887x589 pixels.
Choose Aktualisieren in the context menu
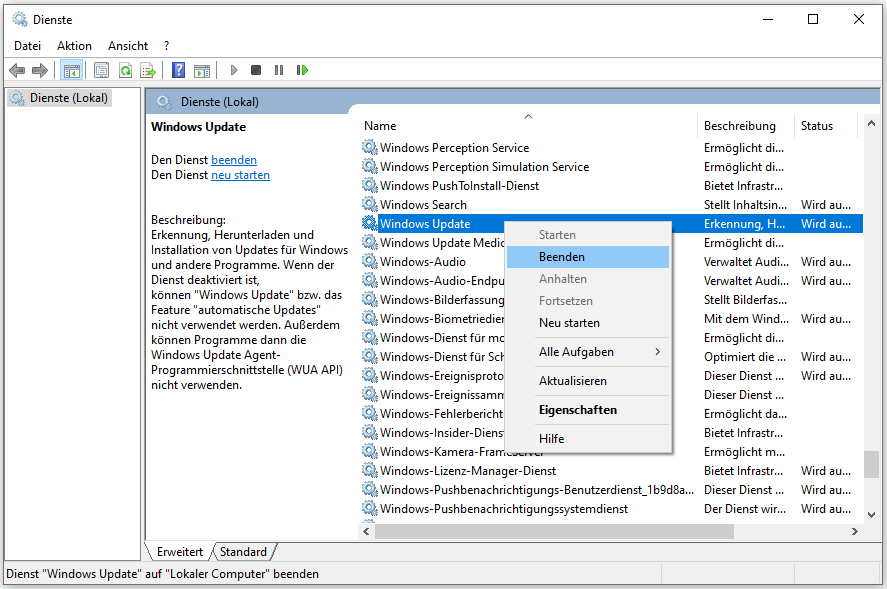588,381
